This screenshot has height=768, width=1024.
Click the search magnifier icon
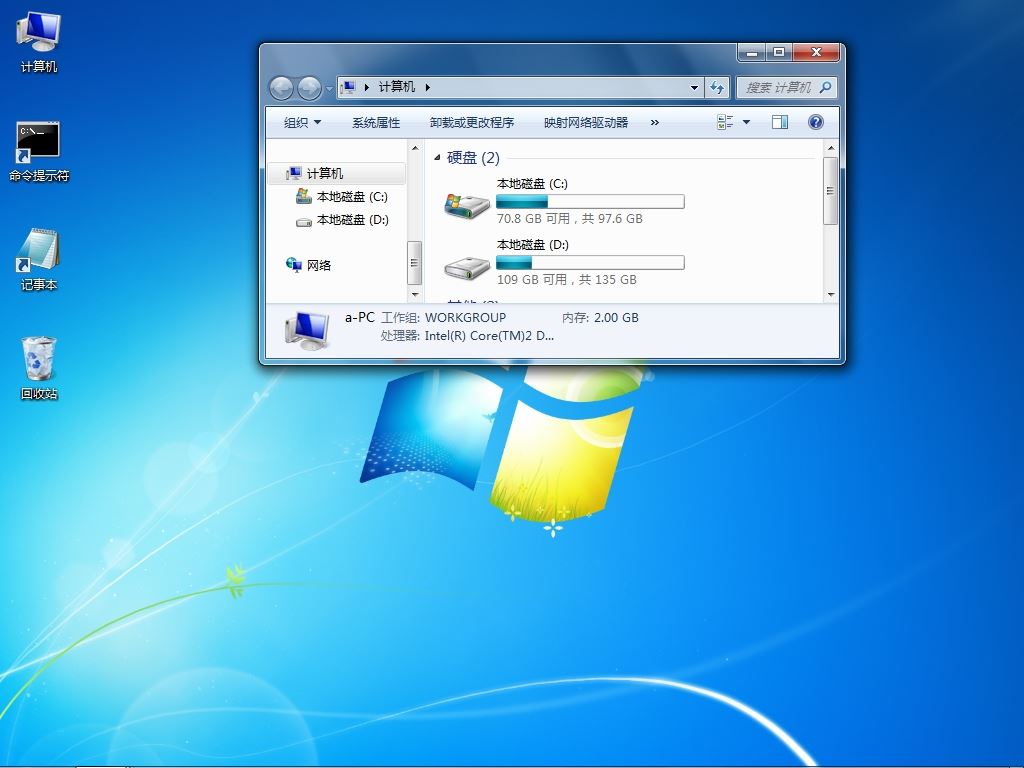pyautogui.click(x=825, y=87)
